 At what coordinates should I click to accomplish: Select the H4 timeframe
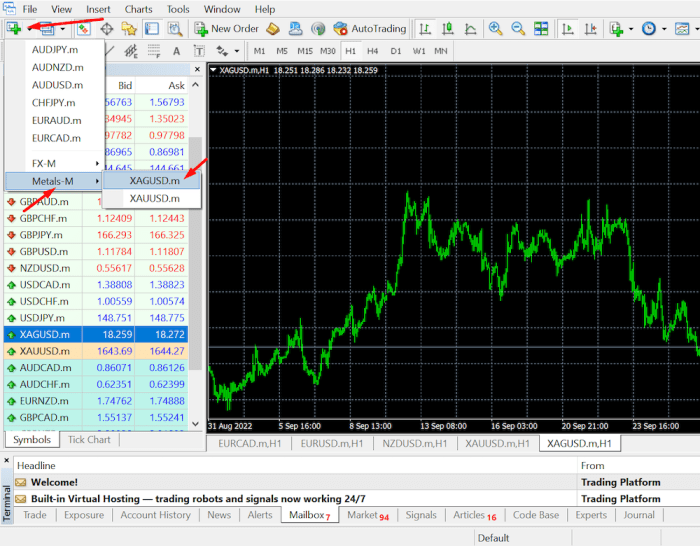372,51
